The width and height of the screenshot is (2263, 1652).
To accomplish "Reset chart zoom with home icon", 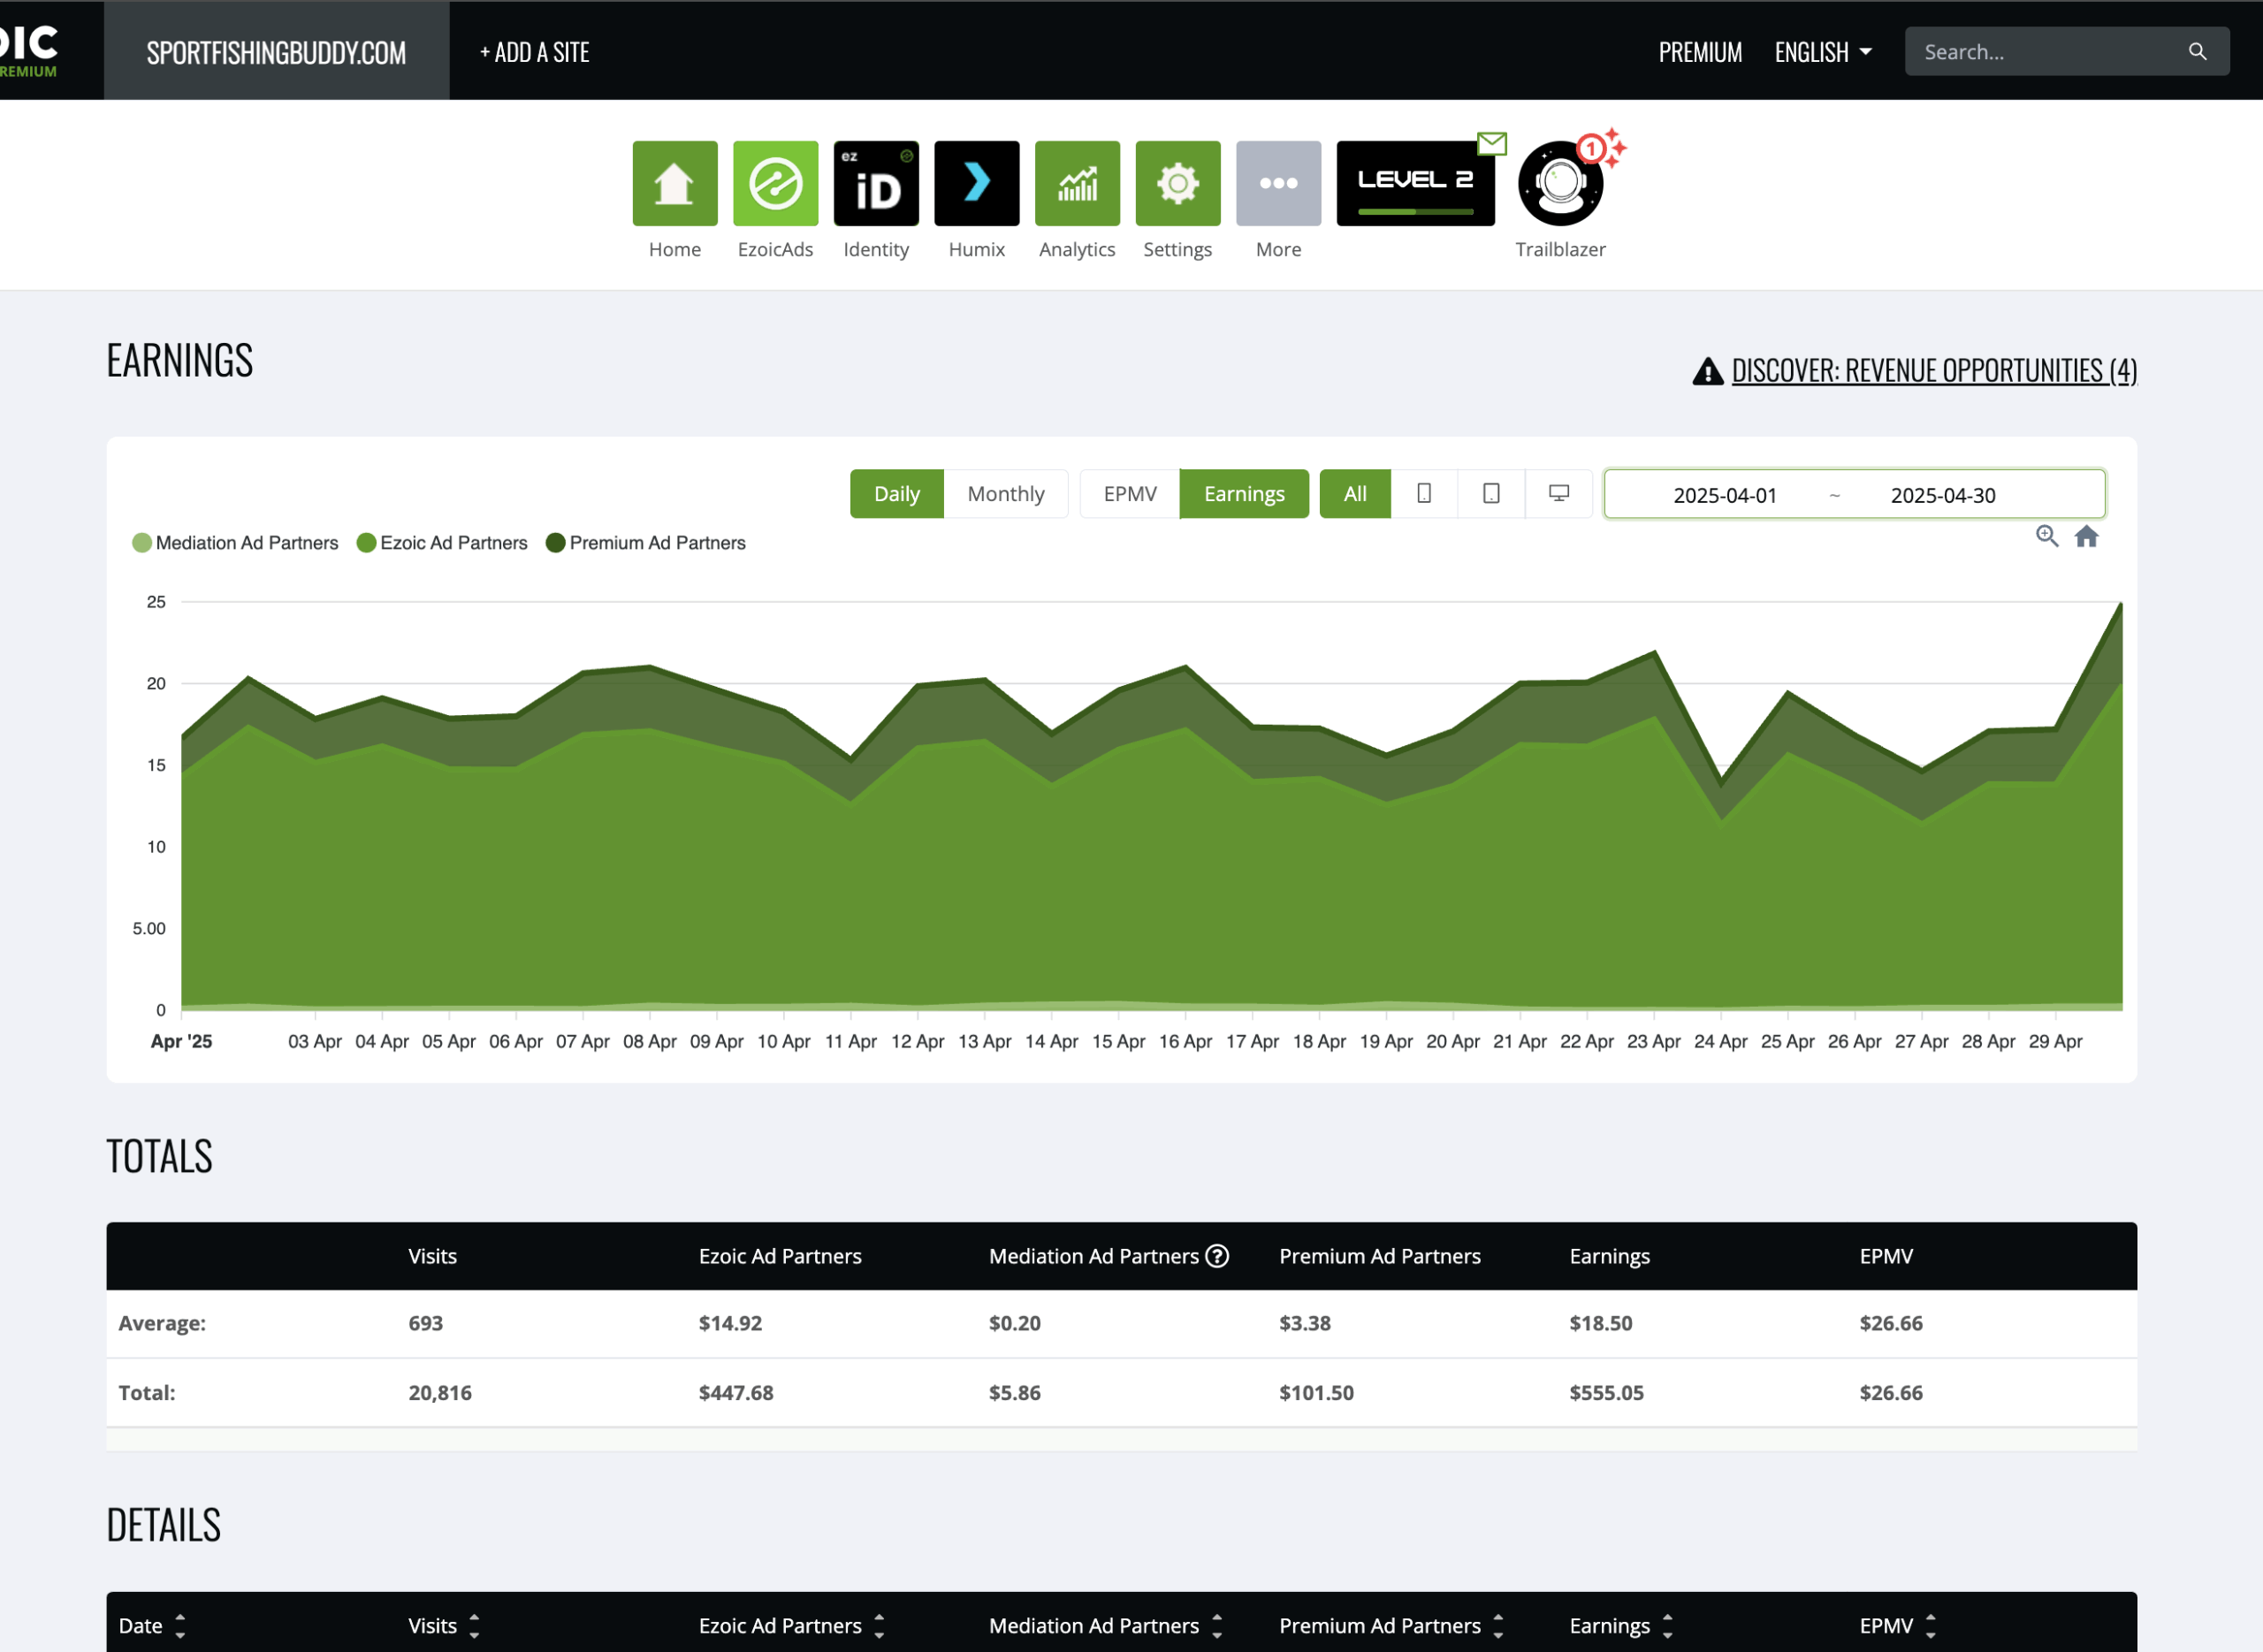I will click(2087, 536).
